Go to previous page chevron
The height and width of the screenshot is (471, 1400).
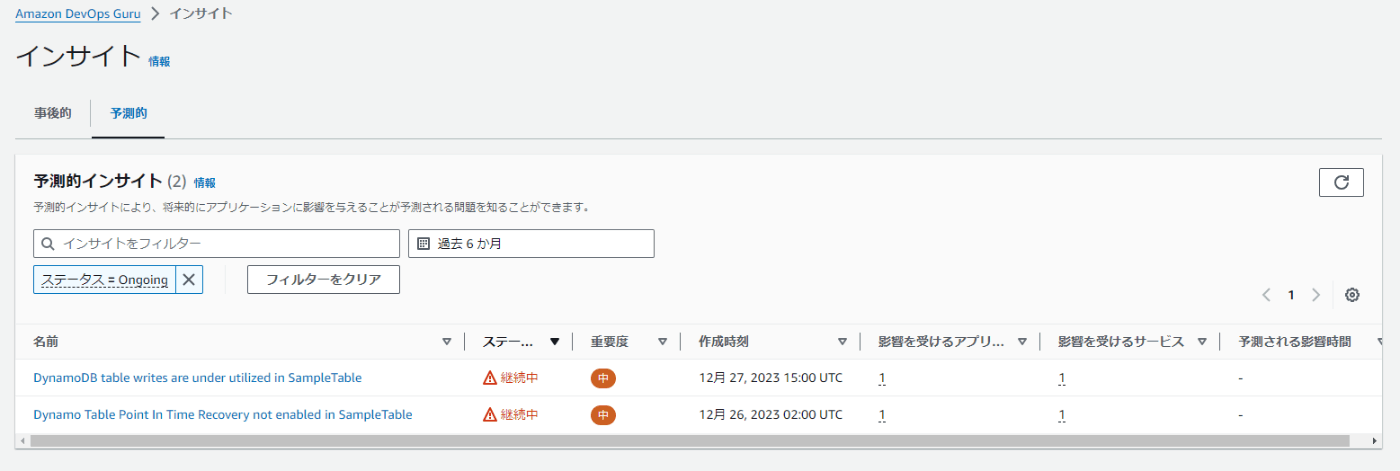[x=1266, y=295]
